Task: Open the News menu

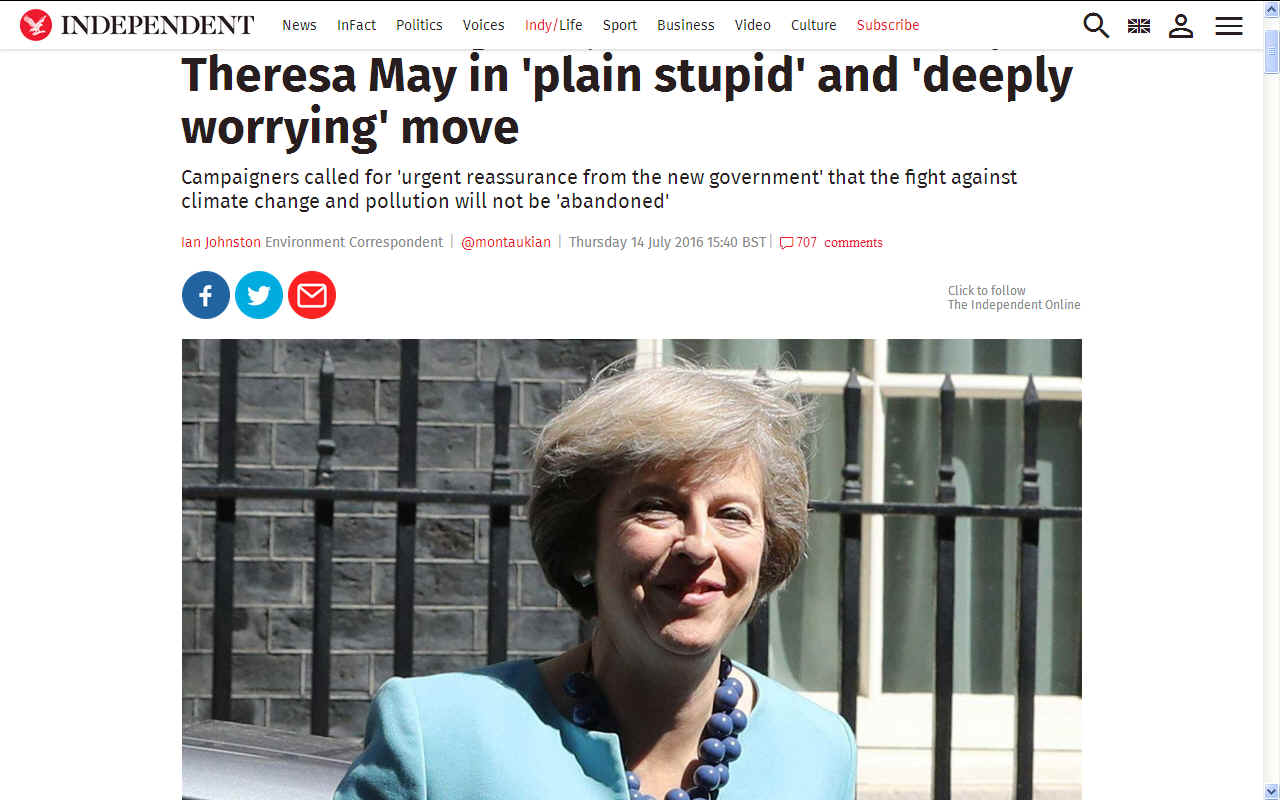Action: point(299,25)
